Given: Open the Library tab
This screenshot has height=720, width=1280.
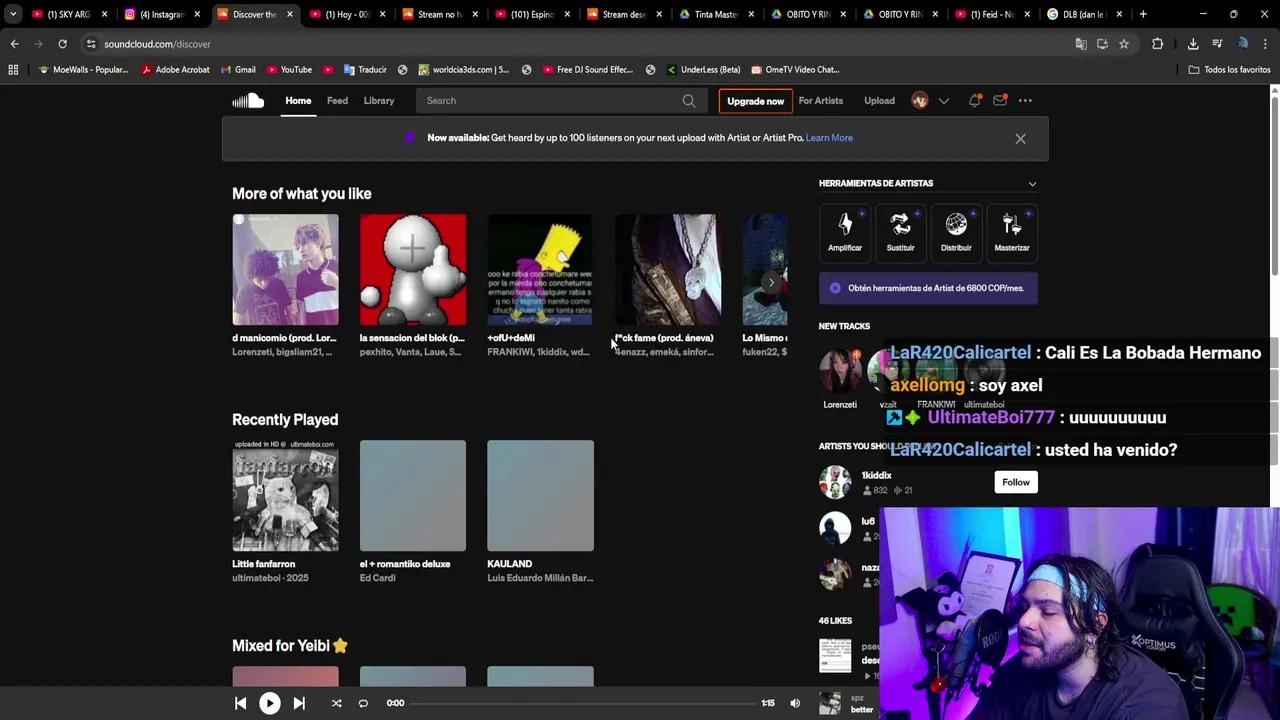Looking at the screenshot, I should tap(379, 100).
